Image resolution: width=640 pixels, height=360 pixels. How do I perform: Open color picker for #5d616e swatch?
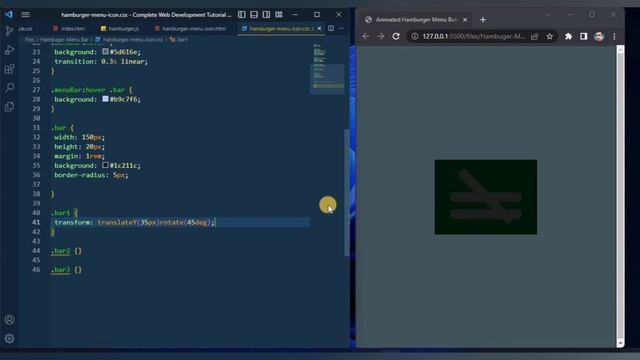105,52
